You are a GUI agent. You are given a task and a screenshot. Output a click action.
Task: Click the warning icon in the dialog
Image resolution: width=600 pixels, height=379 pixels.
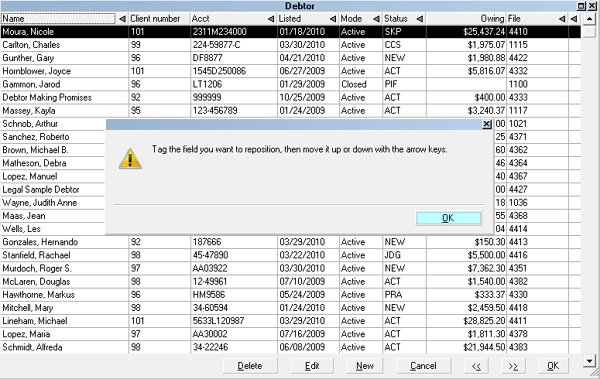[130, 159]
